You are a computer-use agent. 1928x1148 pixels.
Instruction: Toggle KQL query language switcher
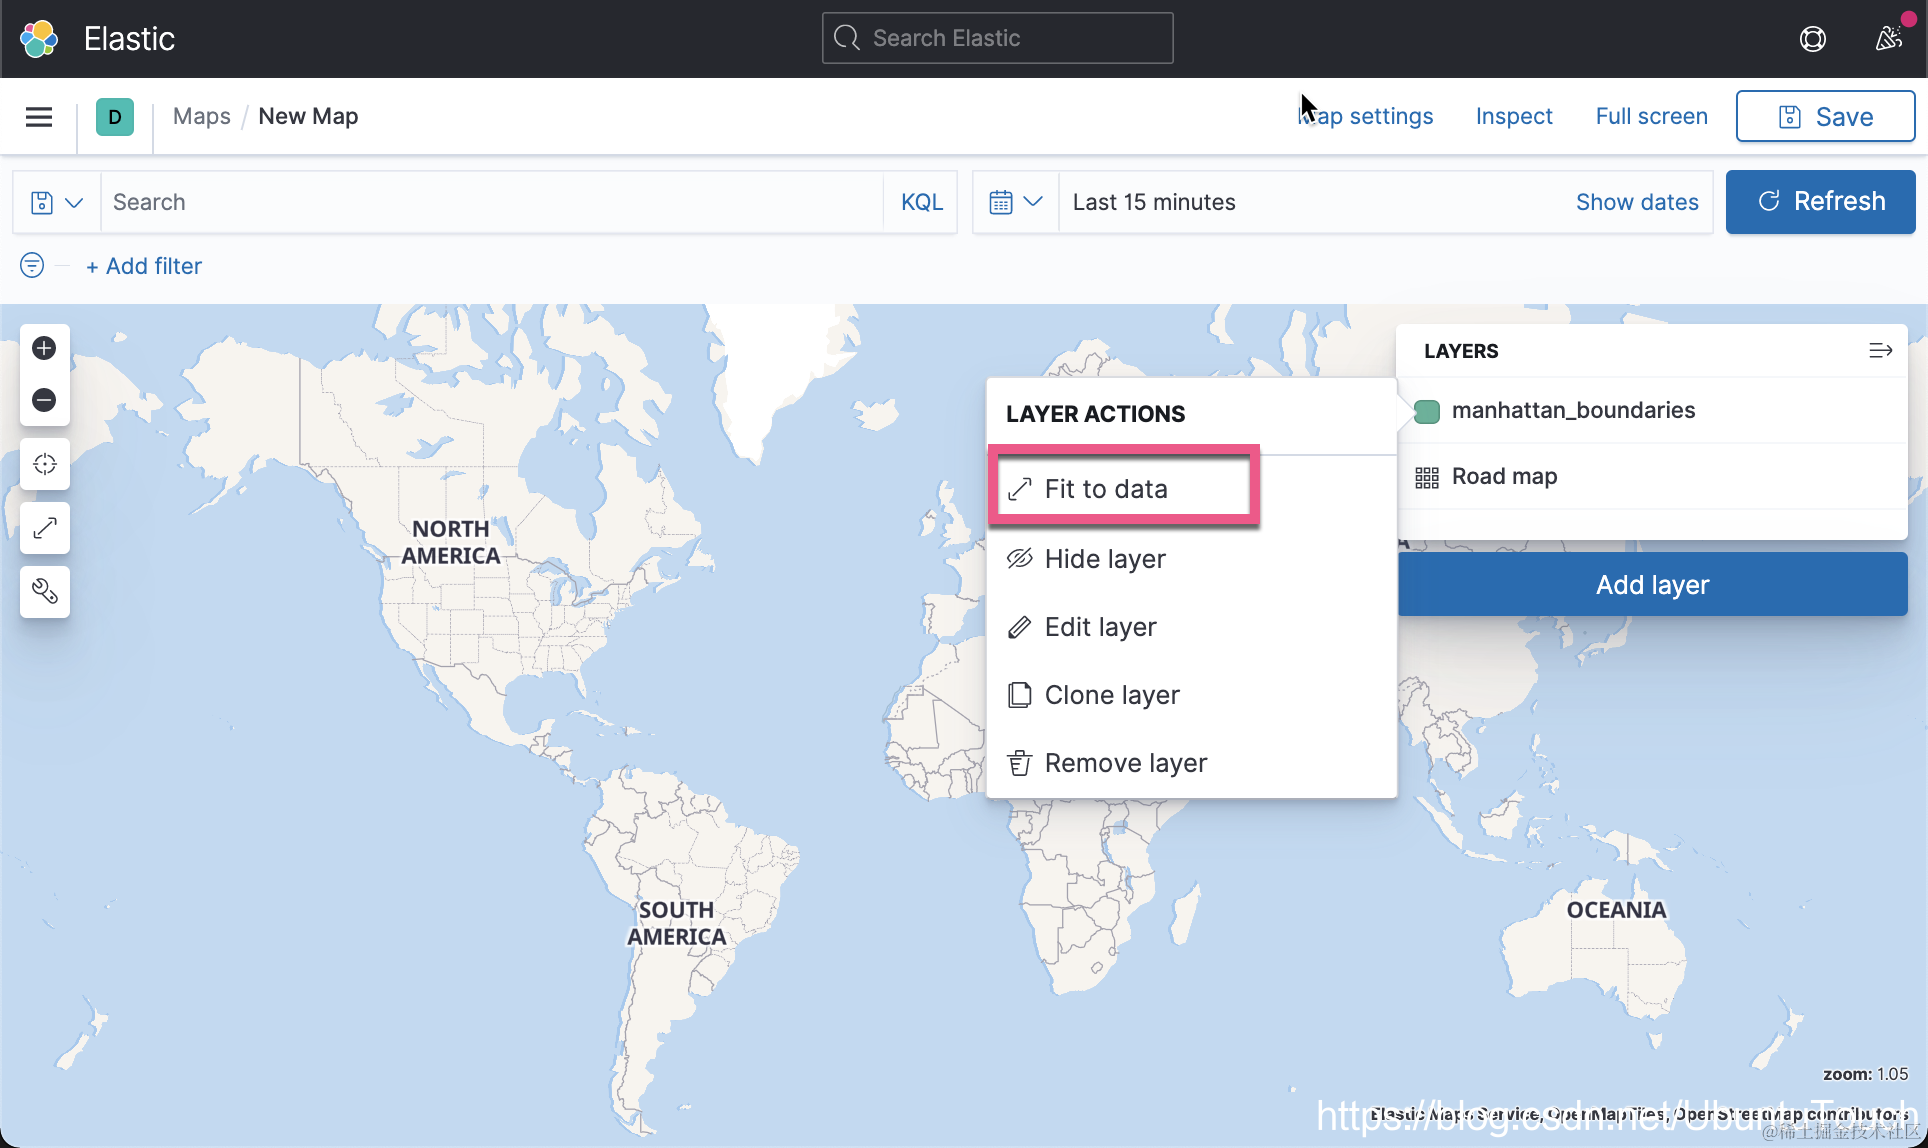point(921,202)
